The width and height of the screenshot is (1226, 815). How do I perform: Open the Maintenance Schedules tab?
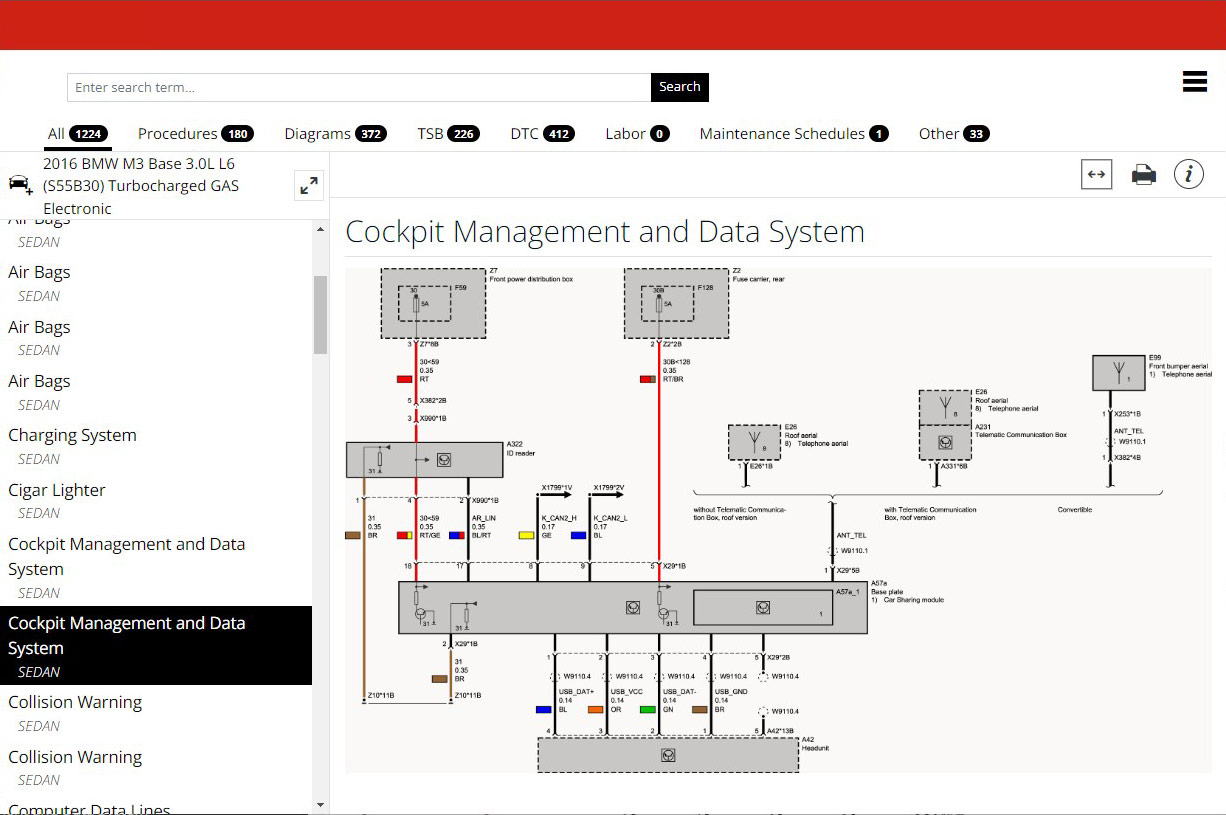(793, 134)
